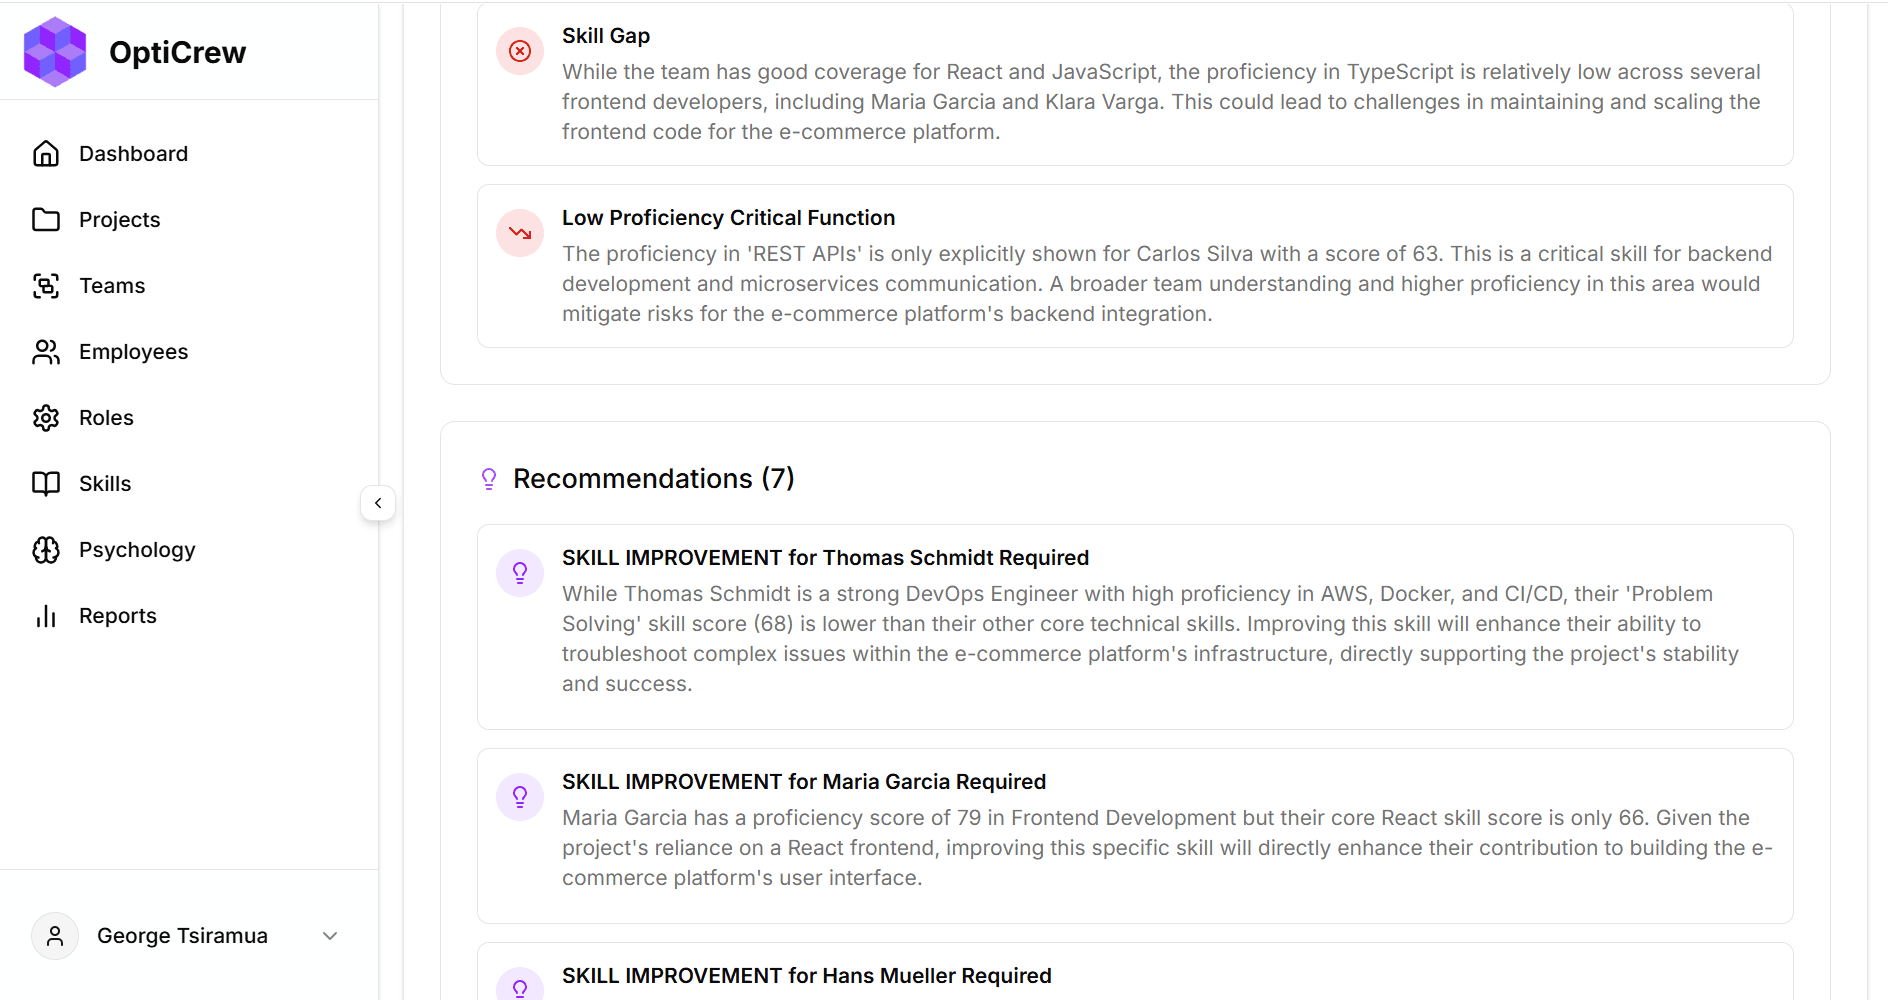
Task: Click the OptiCrew logo
Action: [x=55, y=51]
